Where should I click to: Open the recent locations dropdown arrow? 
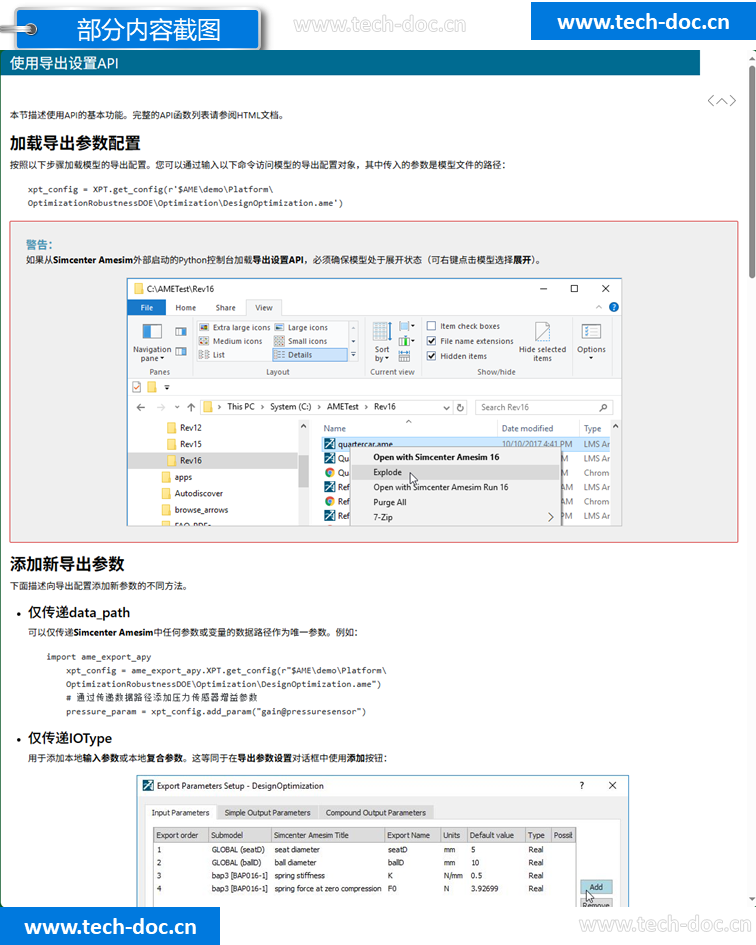pos(177,407)
